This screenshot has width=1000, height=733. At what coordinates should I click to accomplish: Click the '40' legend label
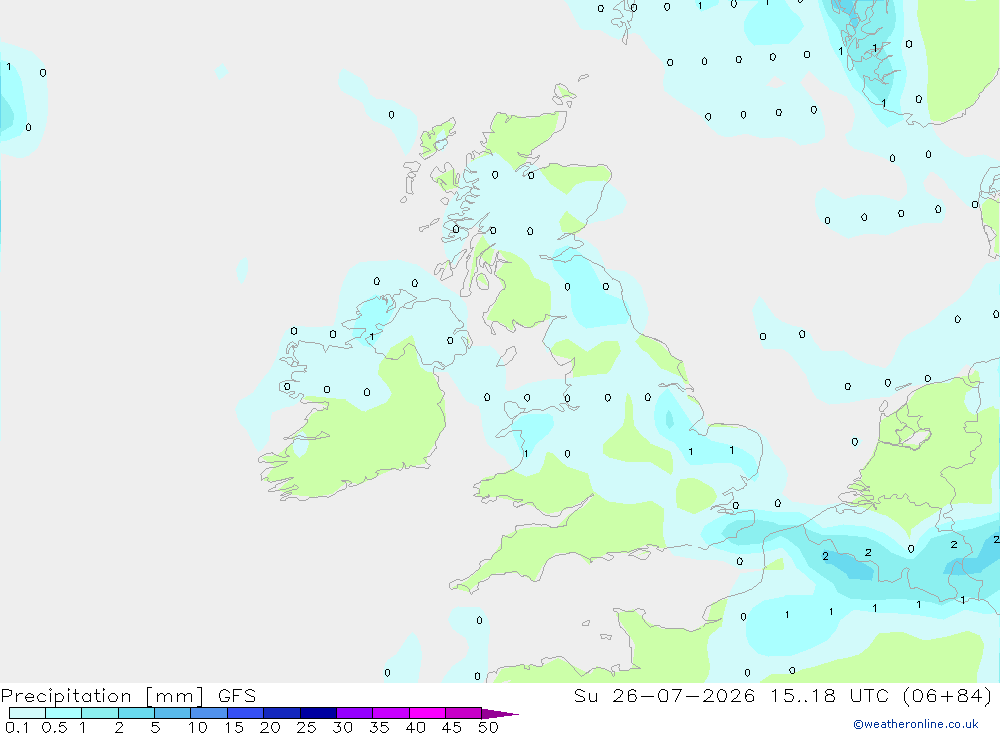tap(416, 727)
